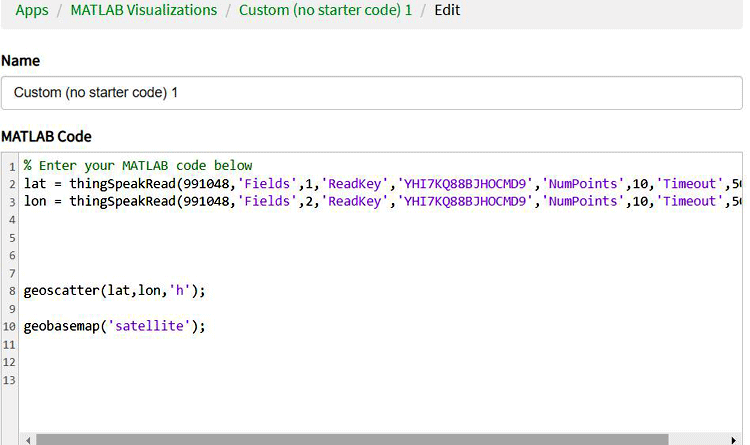Click the 'satellite' string in code
The height and width of the screenshot is (445, 750).
149,326
